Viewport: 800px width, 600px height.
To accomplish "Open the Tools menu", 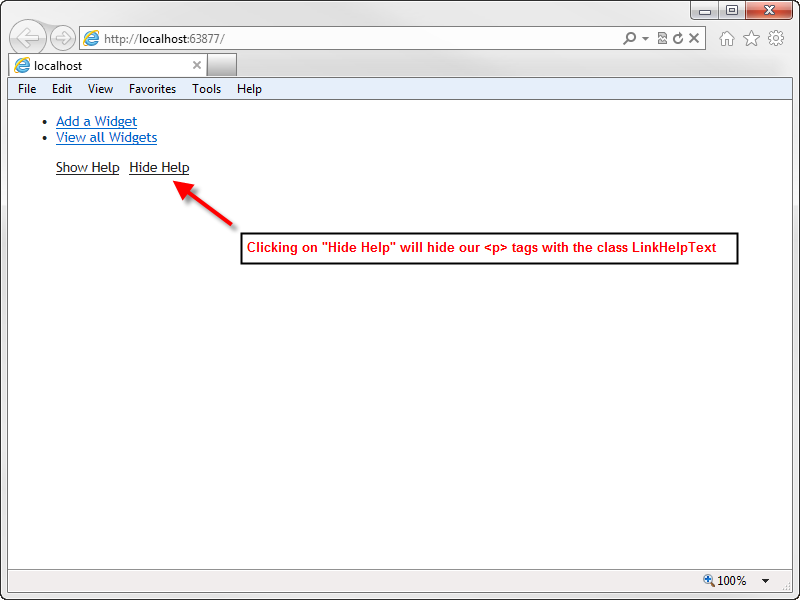I will tap(206, 89).
